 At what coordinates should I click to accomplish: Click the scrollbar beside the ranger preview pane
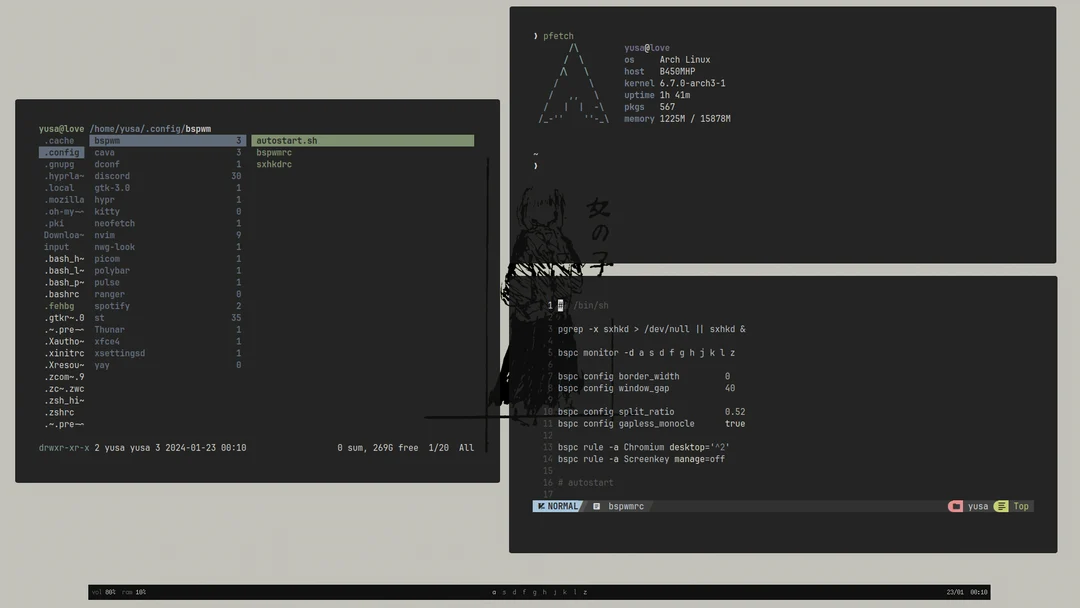click(x=487, y=290)
